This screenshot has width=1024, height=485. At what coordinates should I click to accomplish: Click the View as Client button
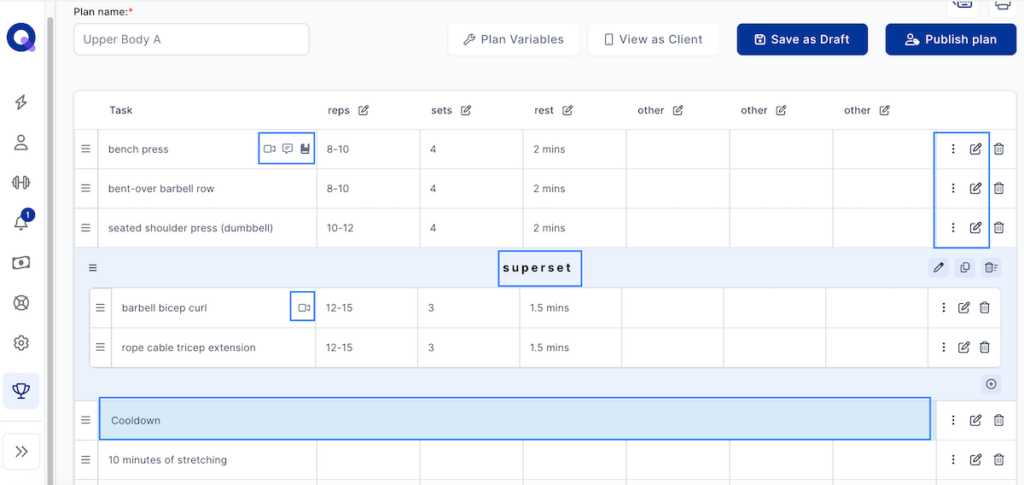pyautogui.click(x=652, y=39)
